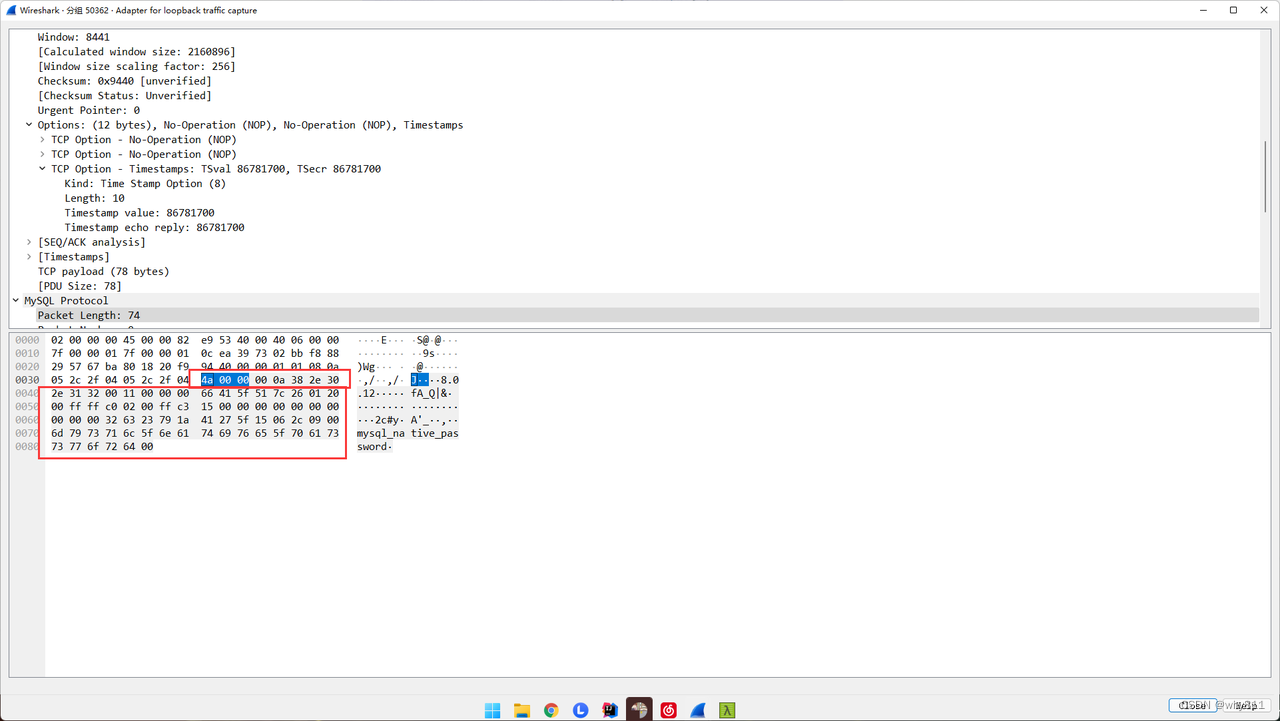Image resolution: width=1280 pixels, height=721 pixels.
Task: Select the [PDU Size: 78] row
Action: point(634,286)
